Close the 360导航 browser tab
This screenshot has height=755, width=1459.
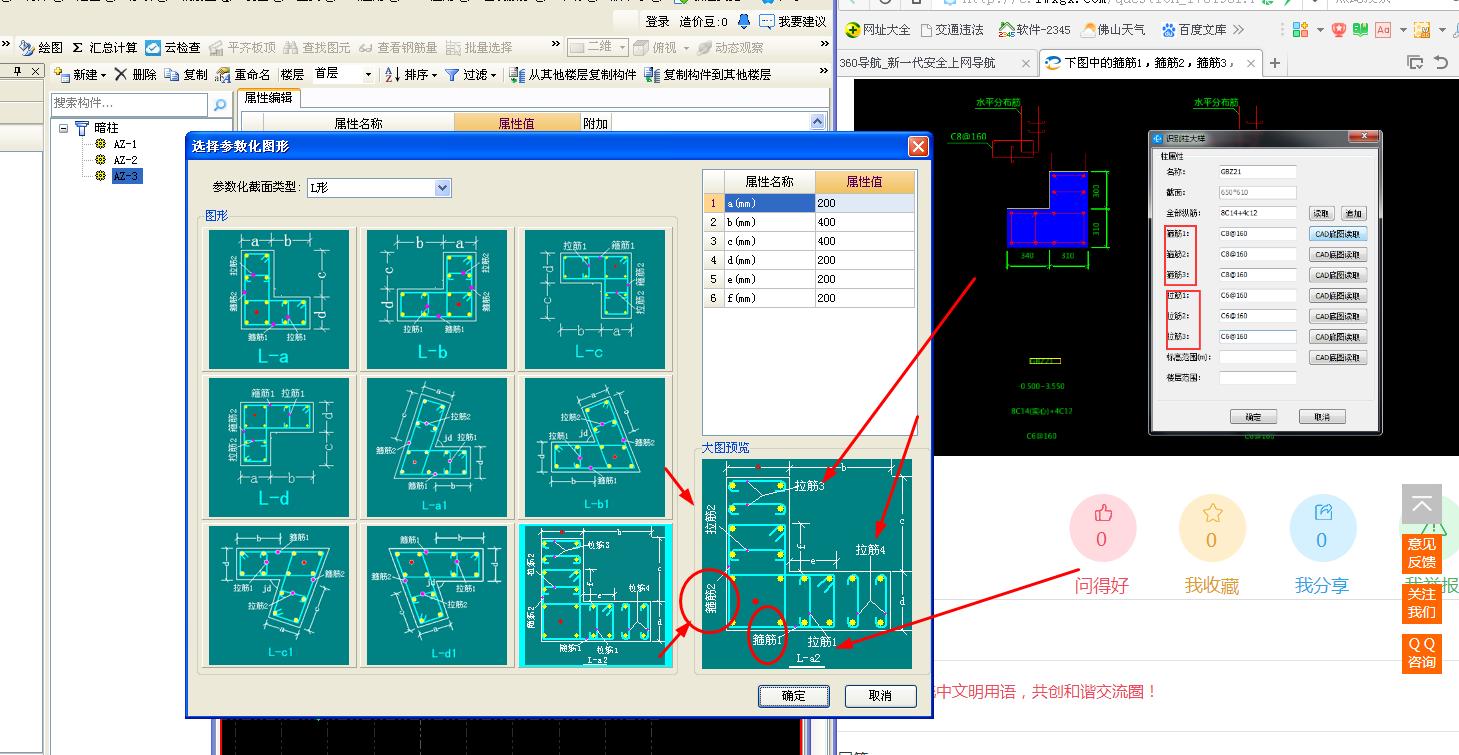click(1026, 63)
